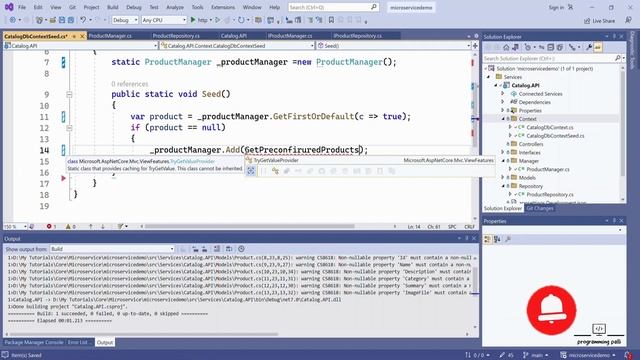The width and height of the screenshot is (640, 360).
Task: Switch to the IProductManager.cs tab
Action: 290,36
